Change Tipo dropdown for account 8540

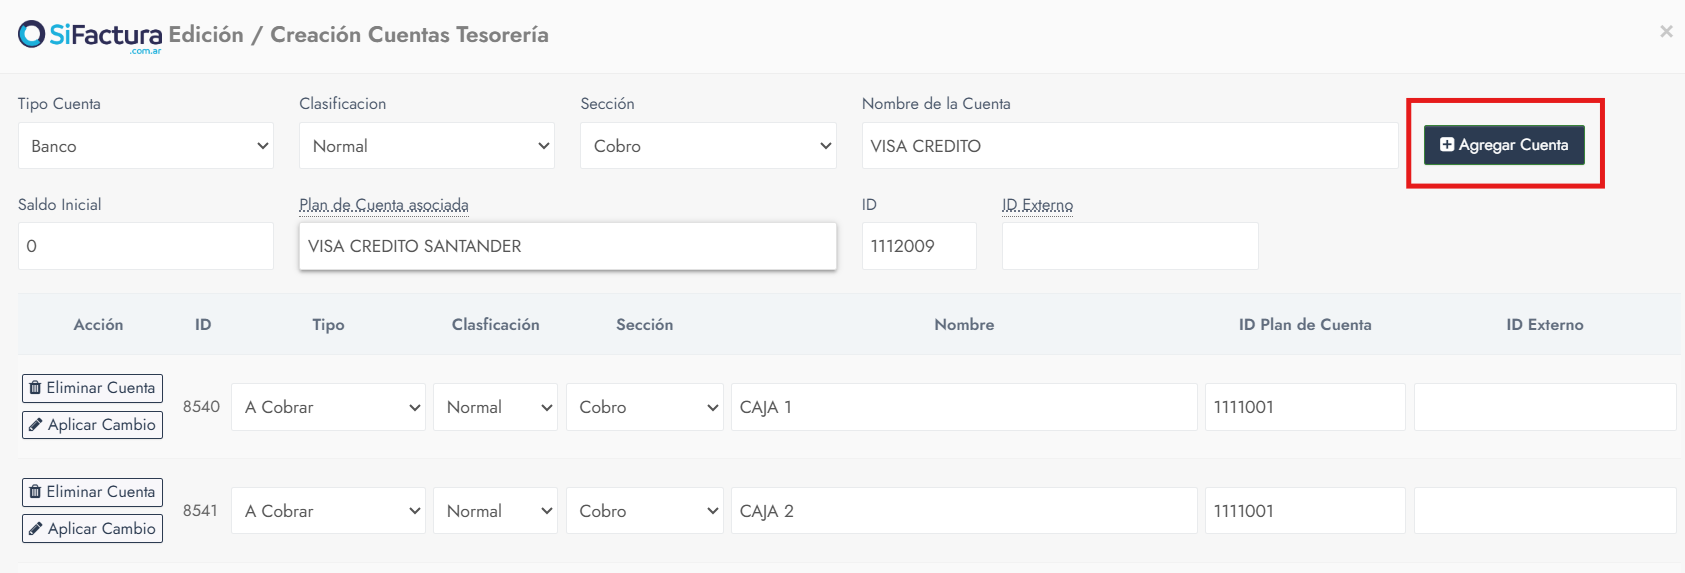328,407
